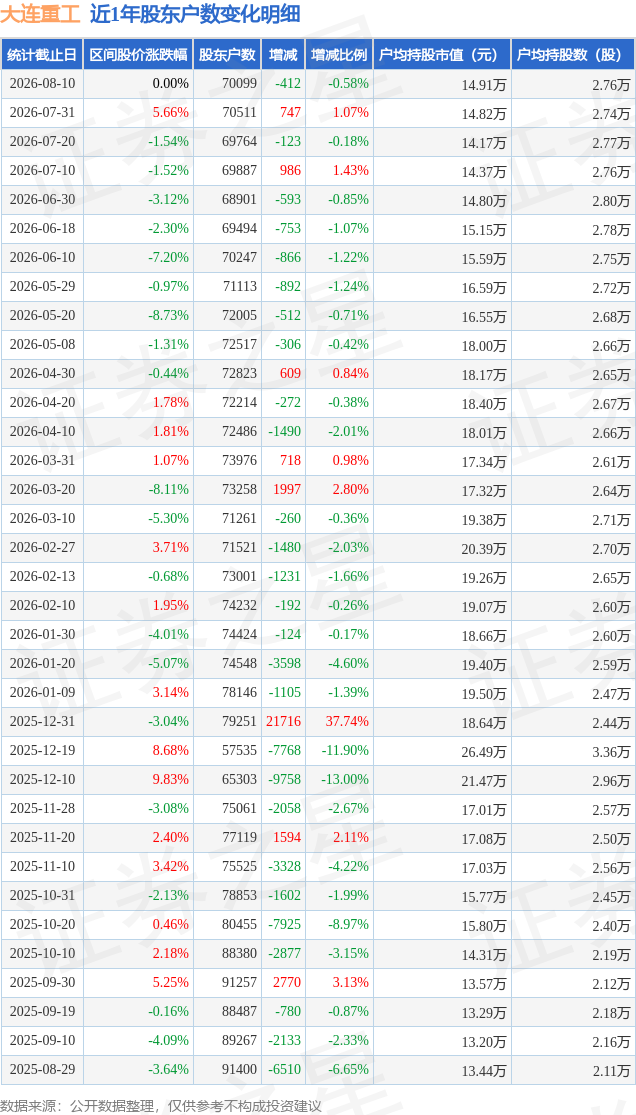The height and width of the screenshot is (1115, 636).
Task: Click the 91400 shareholder count cell
Action: click(x=238, y=1069)
